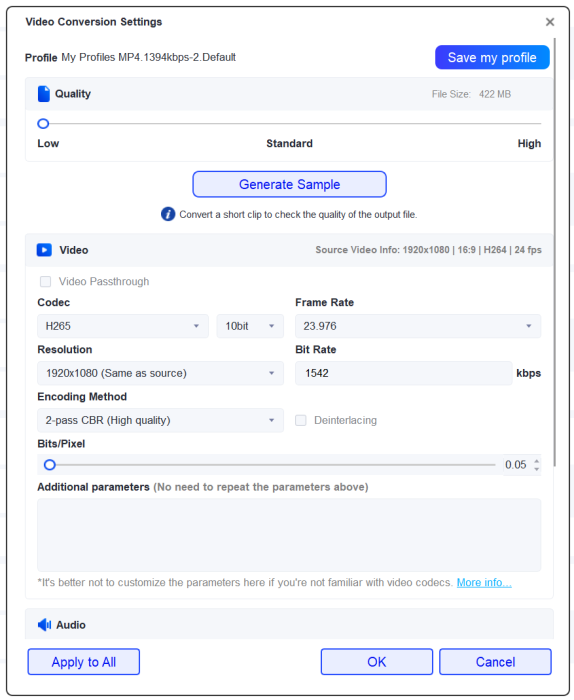Click the Generate Sample button
574x700 pixels.
pyautogui.click(x=289, y=184)
